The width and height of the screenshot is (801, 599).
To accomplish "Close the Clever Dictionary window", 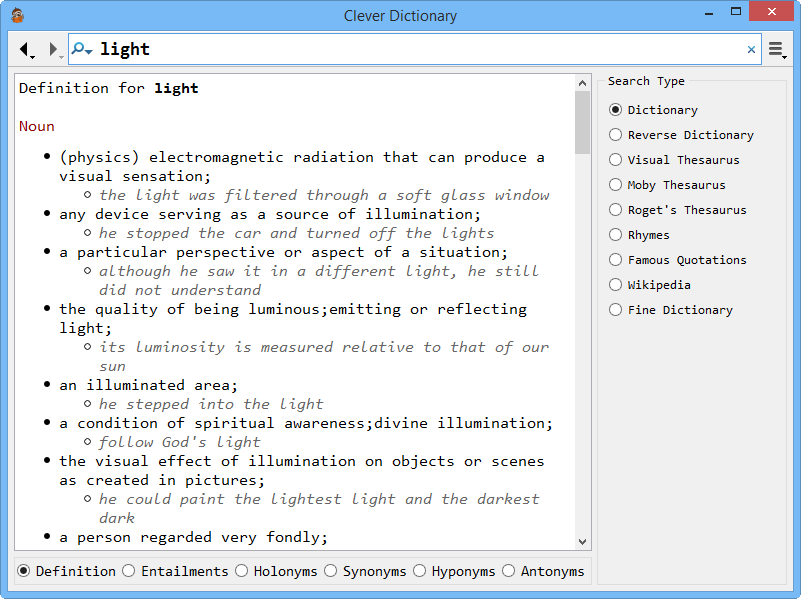I will 772,11.
